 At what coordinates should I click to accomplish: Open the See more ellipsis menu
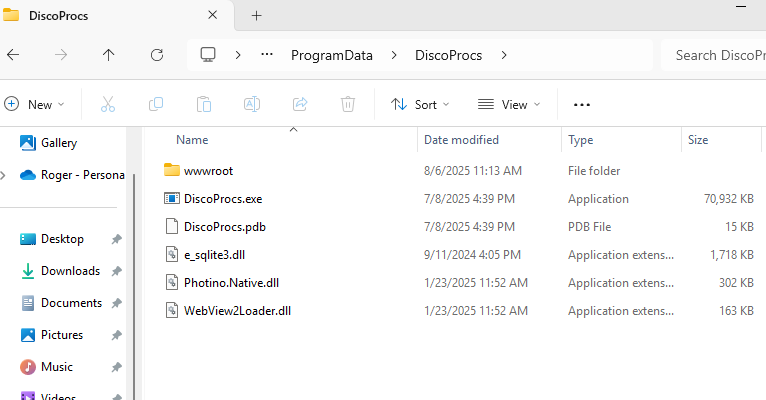click(x=582, y=104)
